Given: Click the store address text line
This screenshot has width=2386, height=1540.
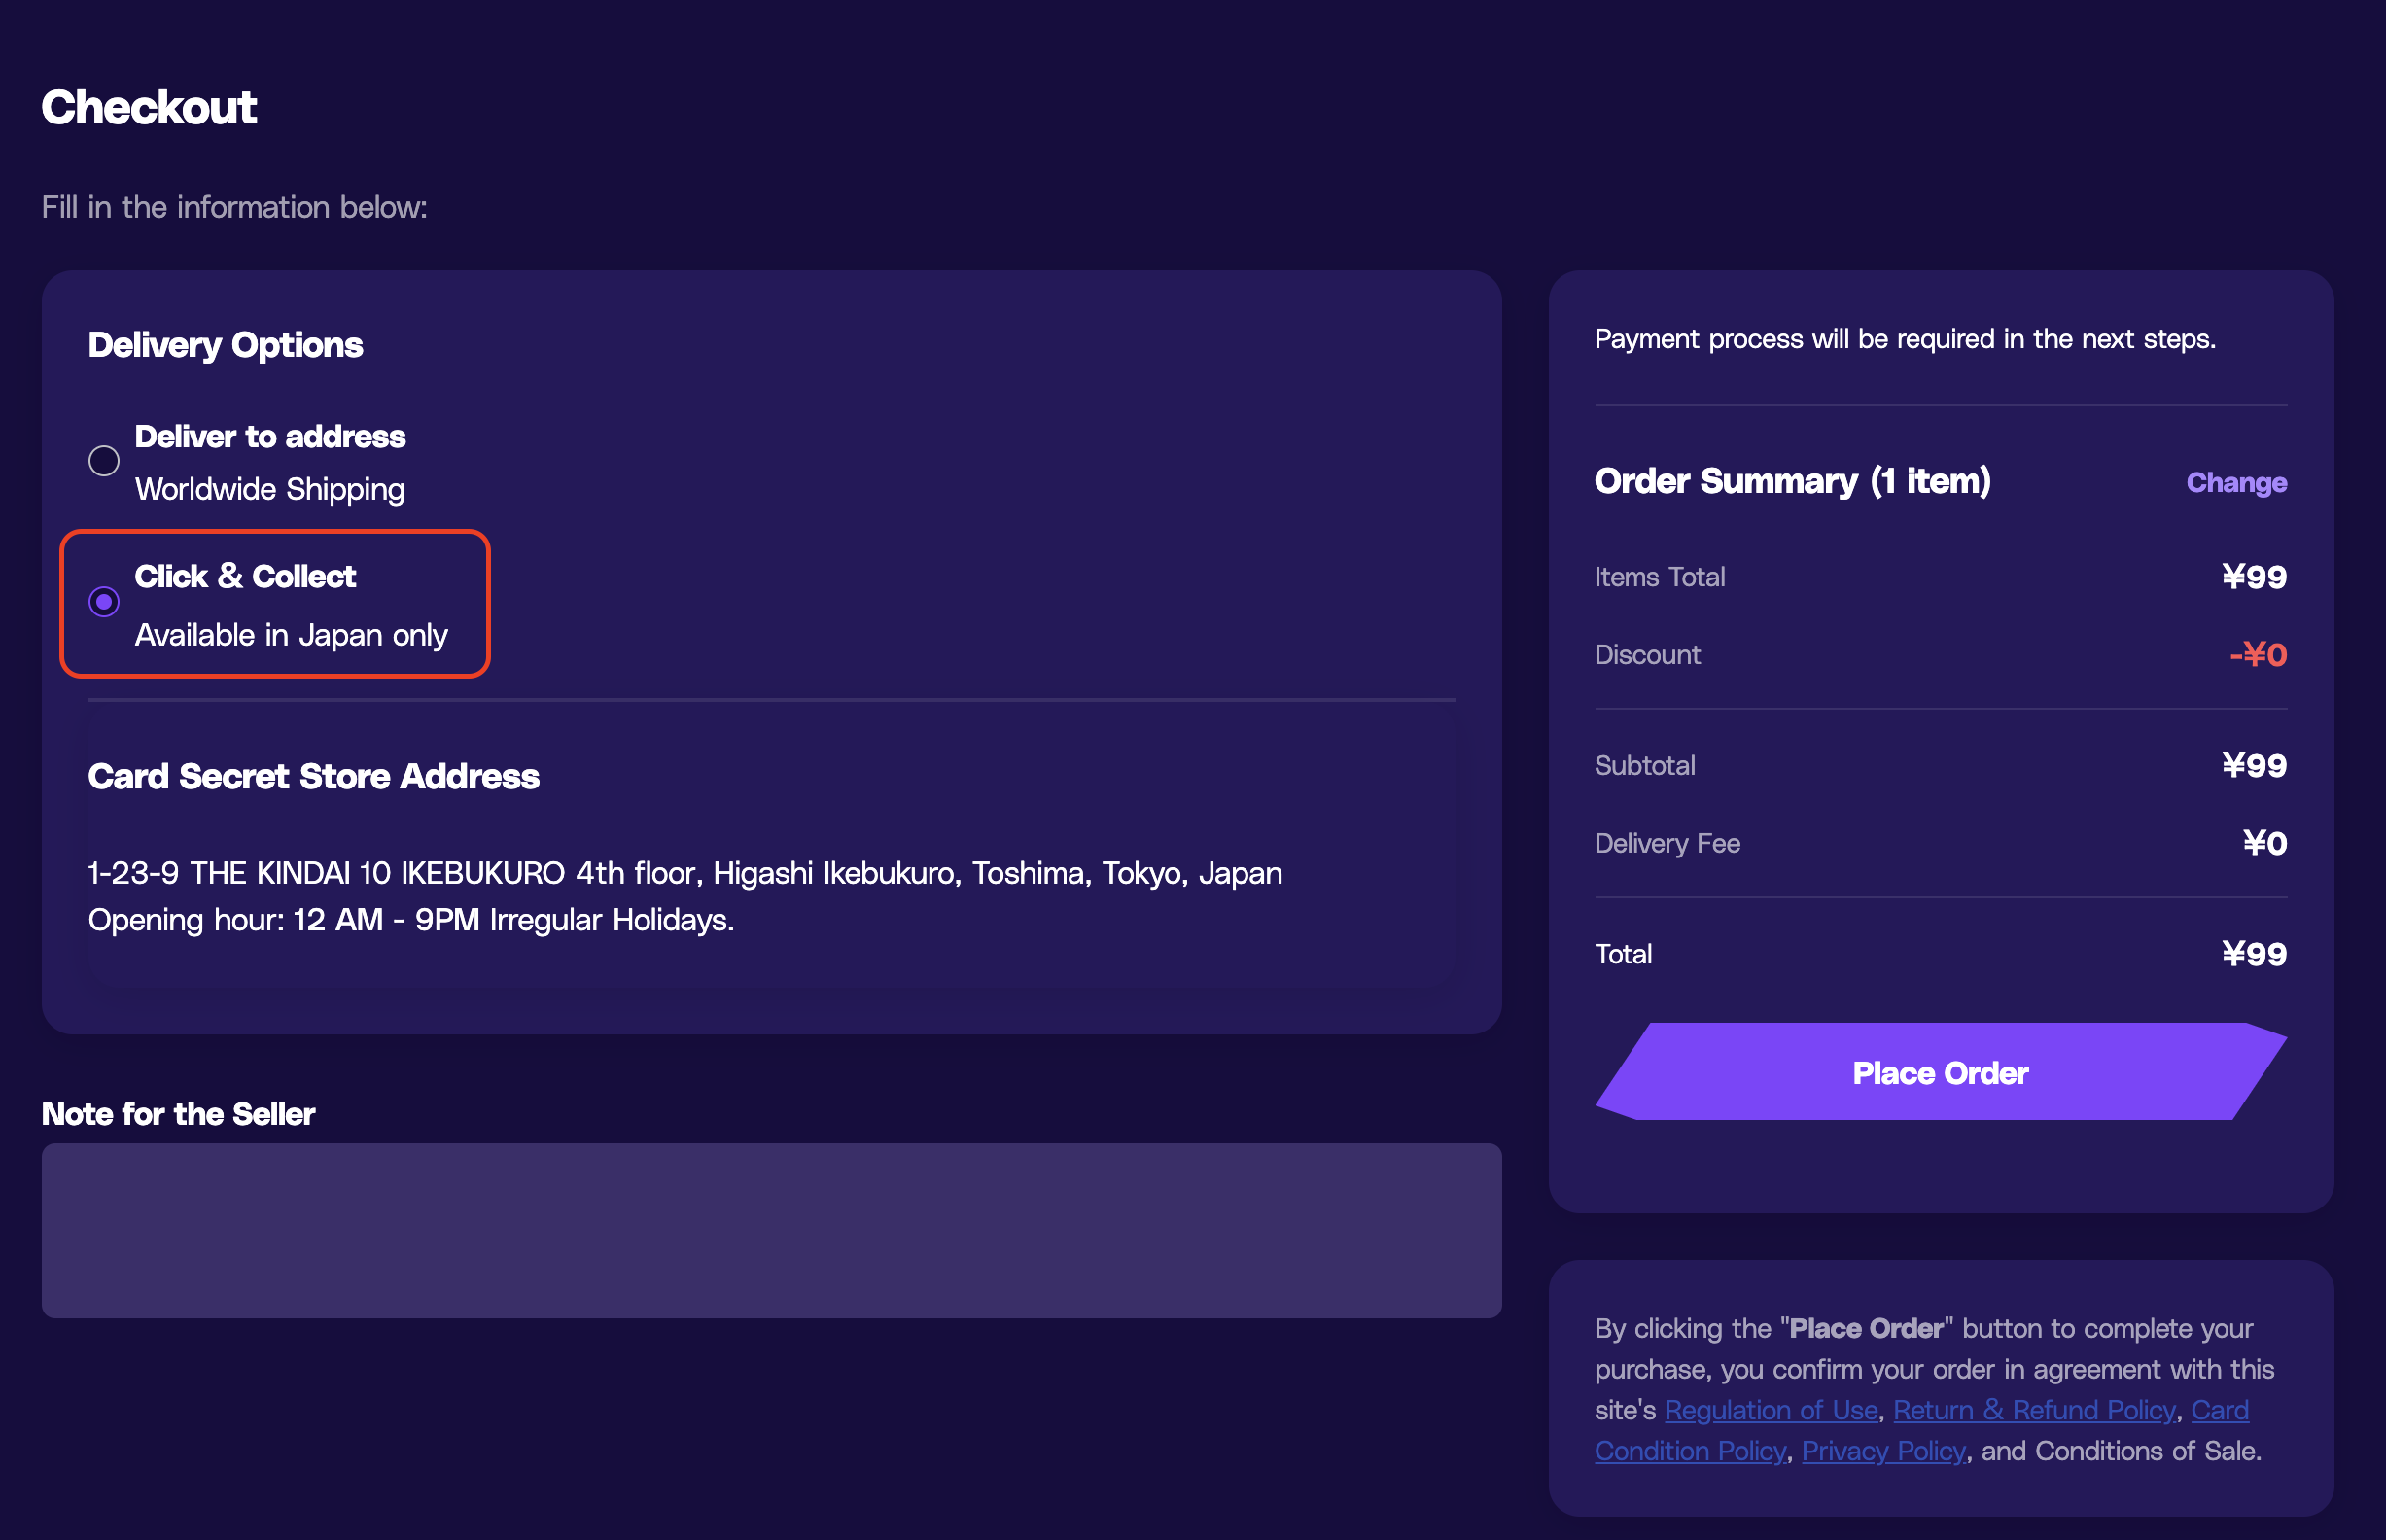Looking at the screenshot, I should point(685,873).
